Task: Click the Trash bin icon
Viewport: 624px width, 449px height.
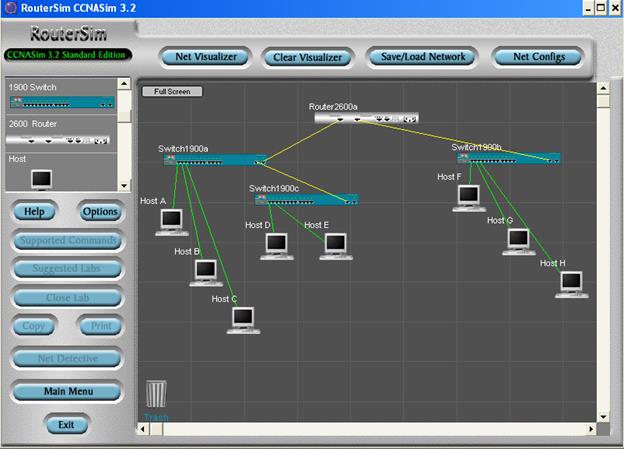Action: point(156,395)
